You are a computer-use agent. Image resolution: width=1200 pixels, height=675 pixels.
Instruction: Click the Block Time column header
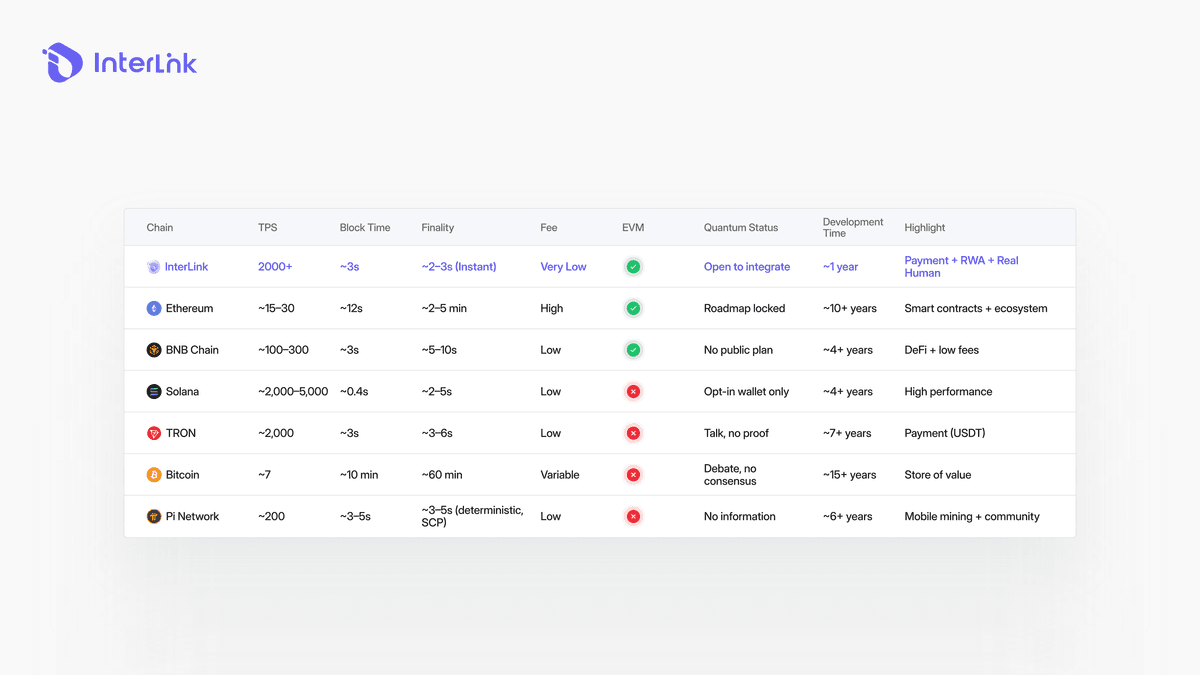pos(365,228)
